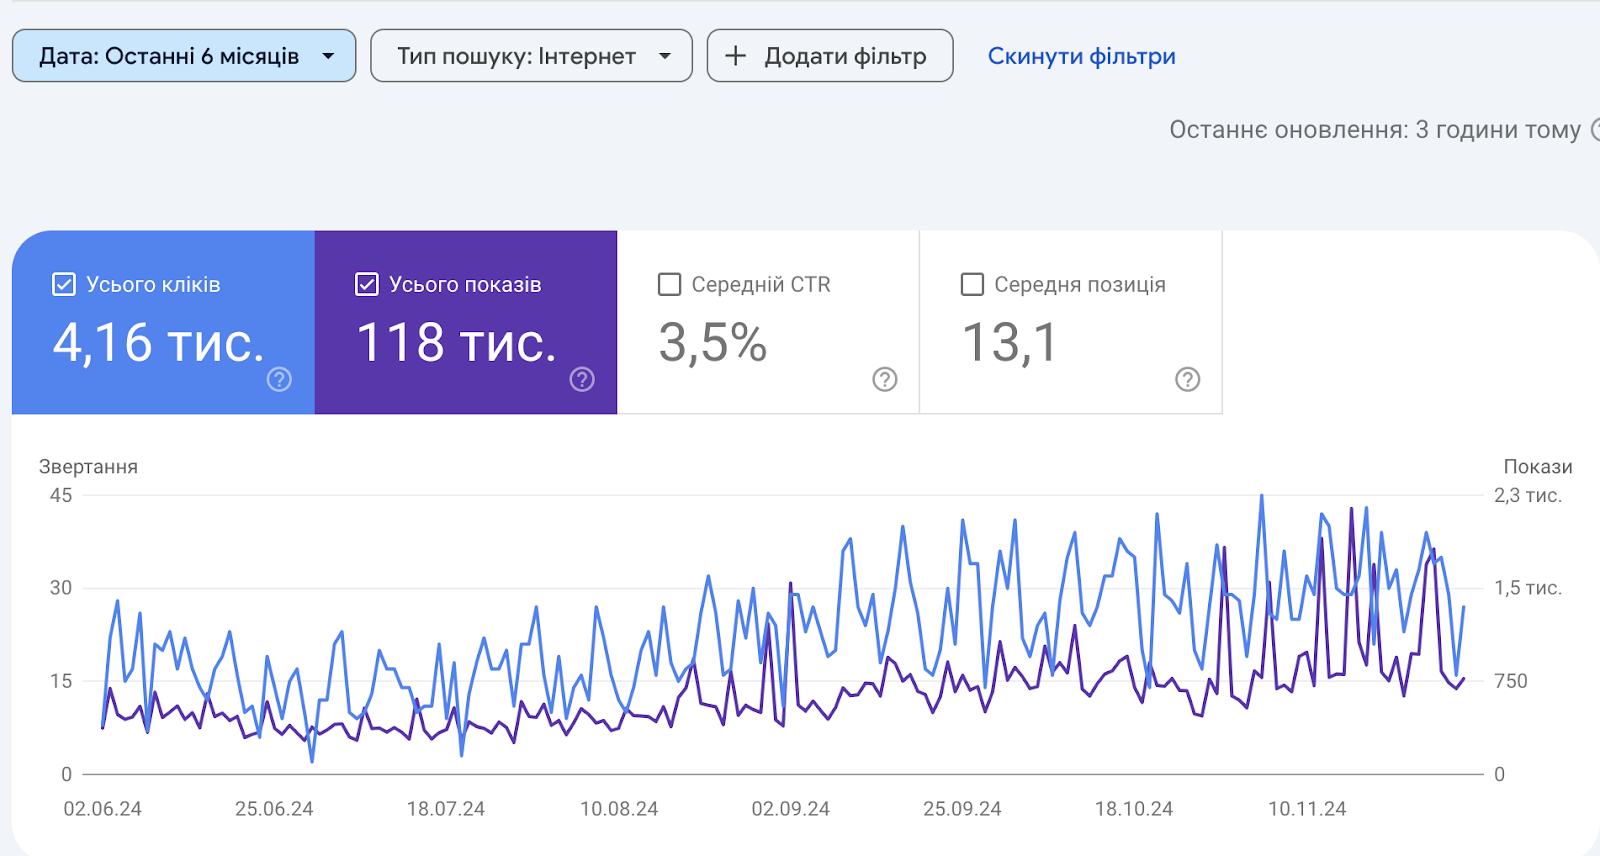1600x856 pixels.
Task: Uncheck the Усього показів checkbox
Action: click(x=367, y=285)
